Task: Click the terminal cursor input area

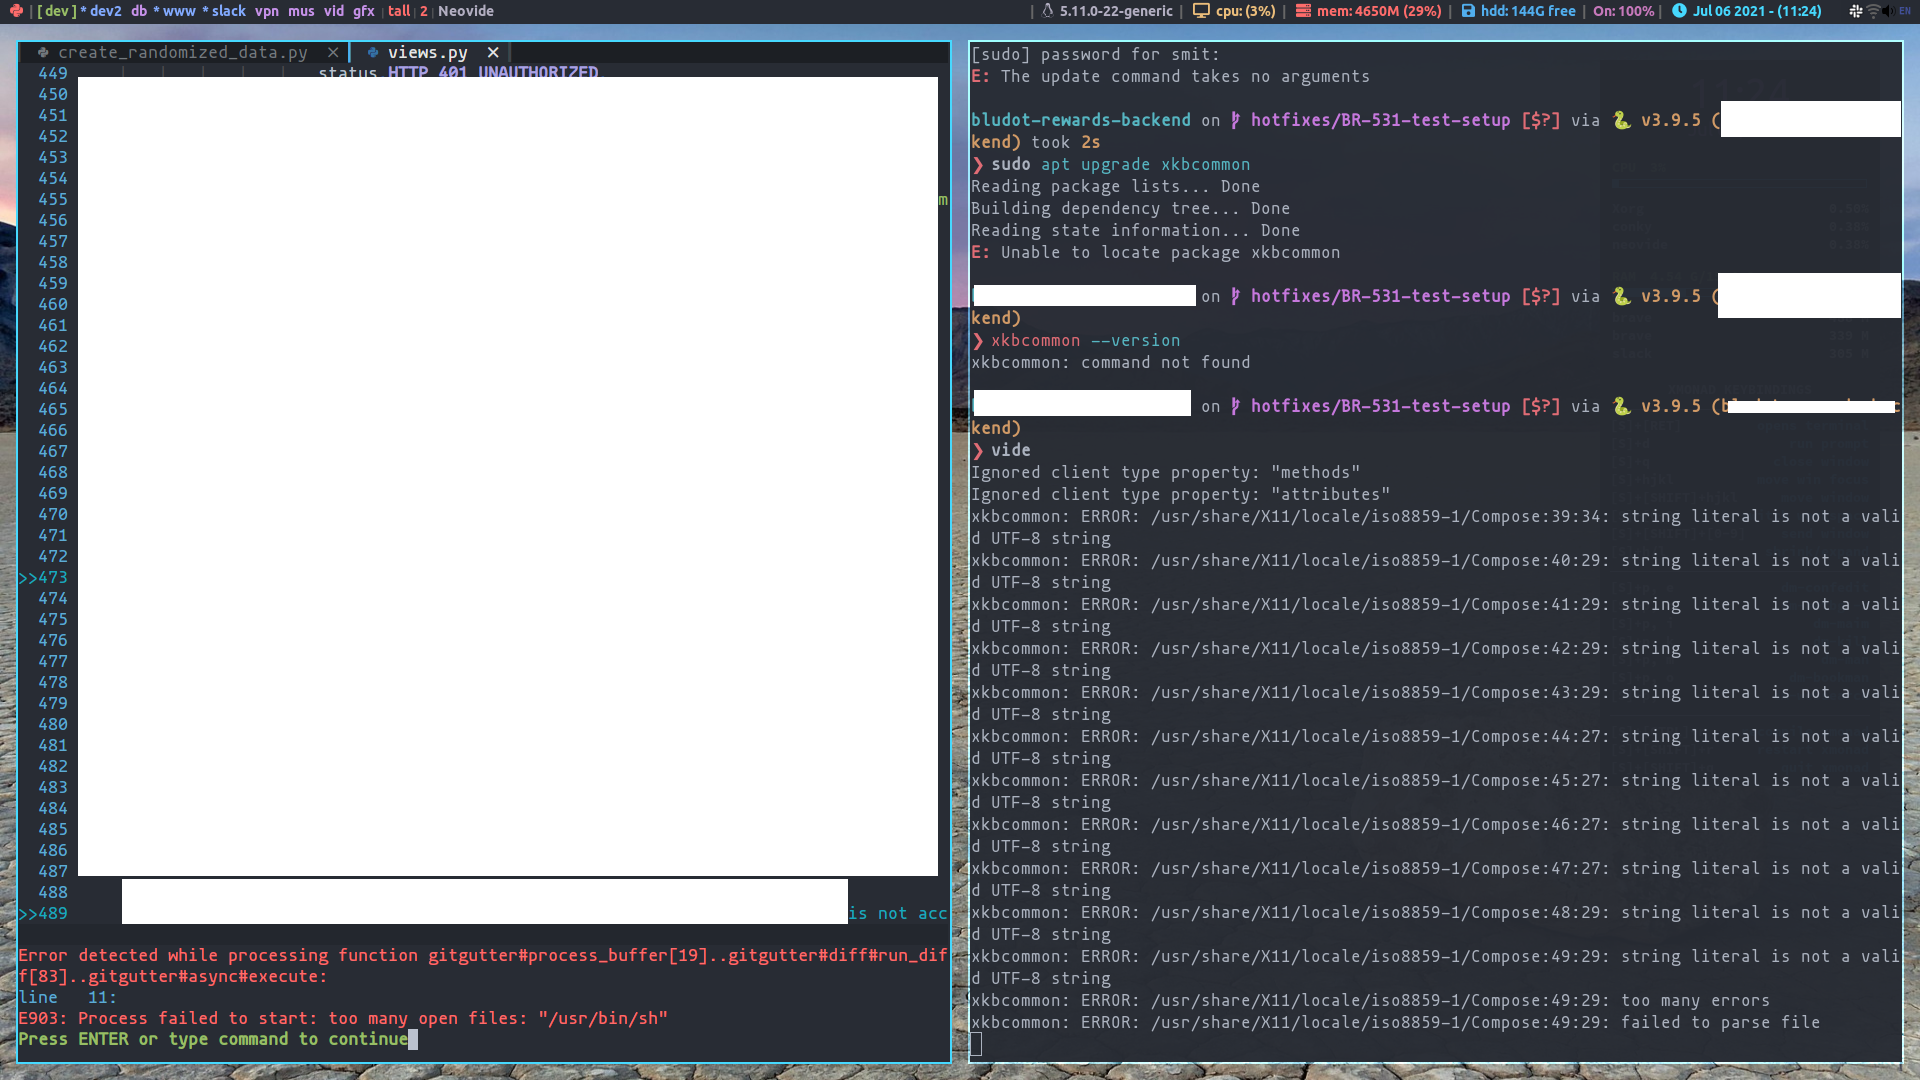Action: coord(977,1043)
